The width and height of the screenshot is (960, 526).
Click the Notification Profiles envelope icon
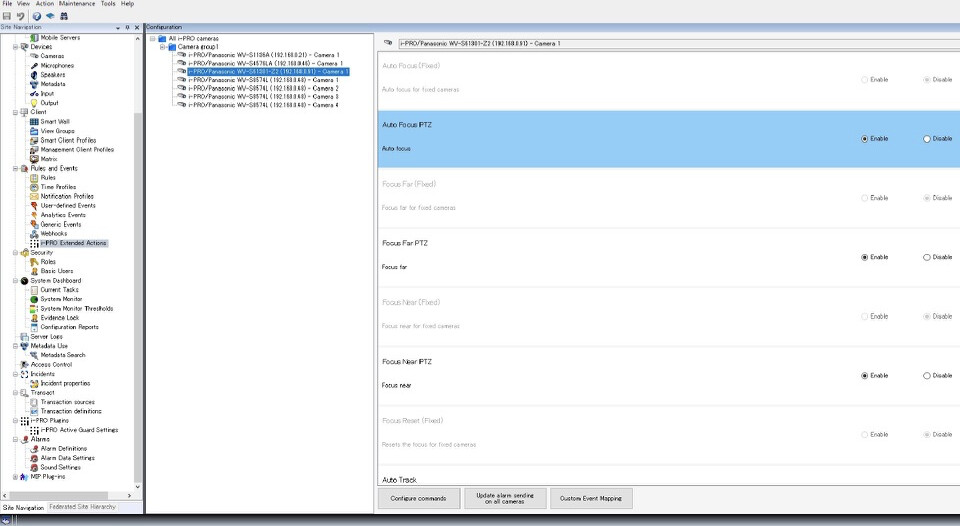[34, 196]
